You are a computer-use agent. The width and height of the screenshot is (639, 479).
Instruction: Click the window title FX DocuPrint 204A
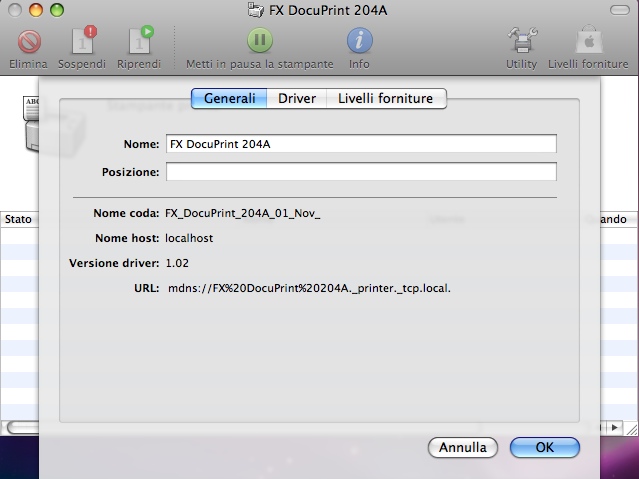click(x=328, y=10)
